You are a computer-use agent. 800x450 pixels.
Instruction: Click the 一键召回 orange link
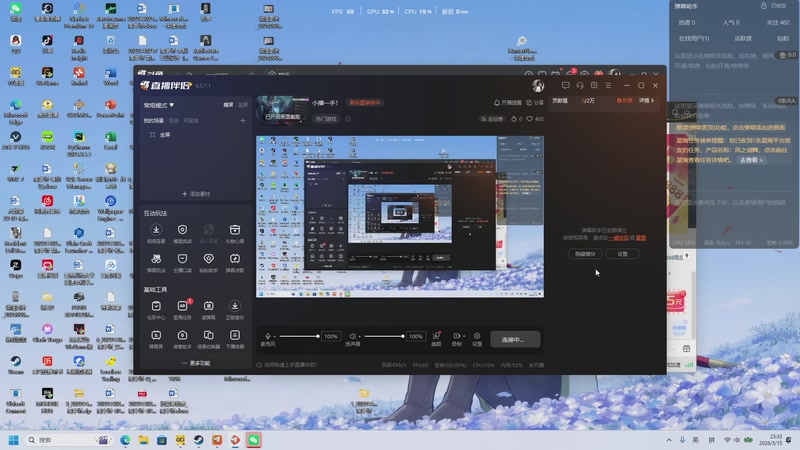(618, 238)
